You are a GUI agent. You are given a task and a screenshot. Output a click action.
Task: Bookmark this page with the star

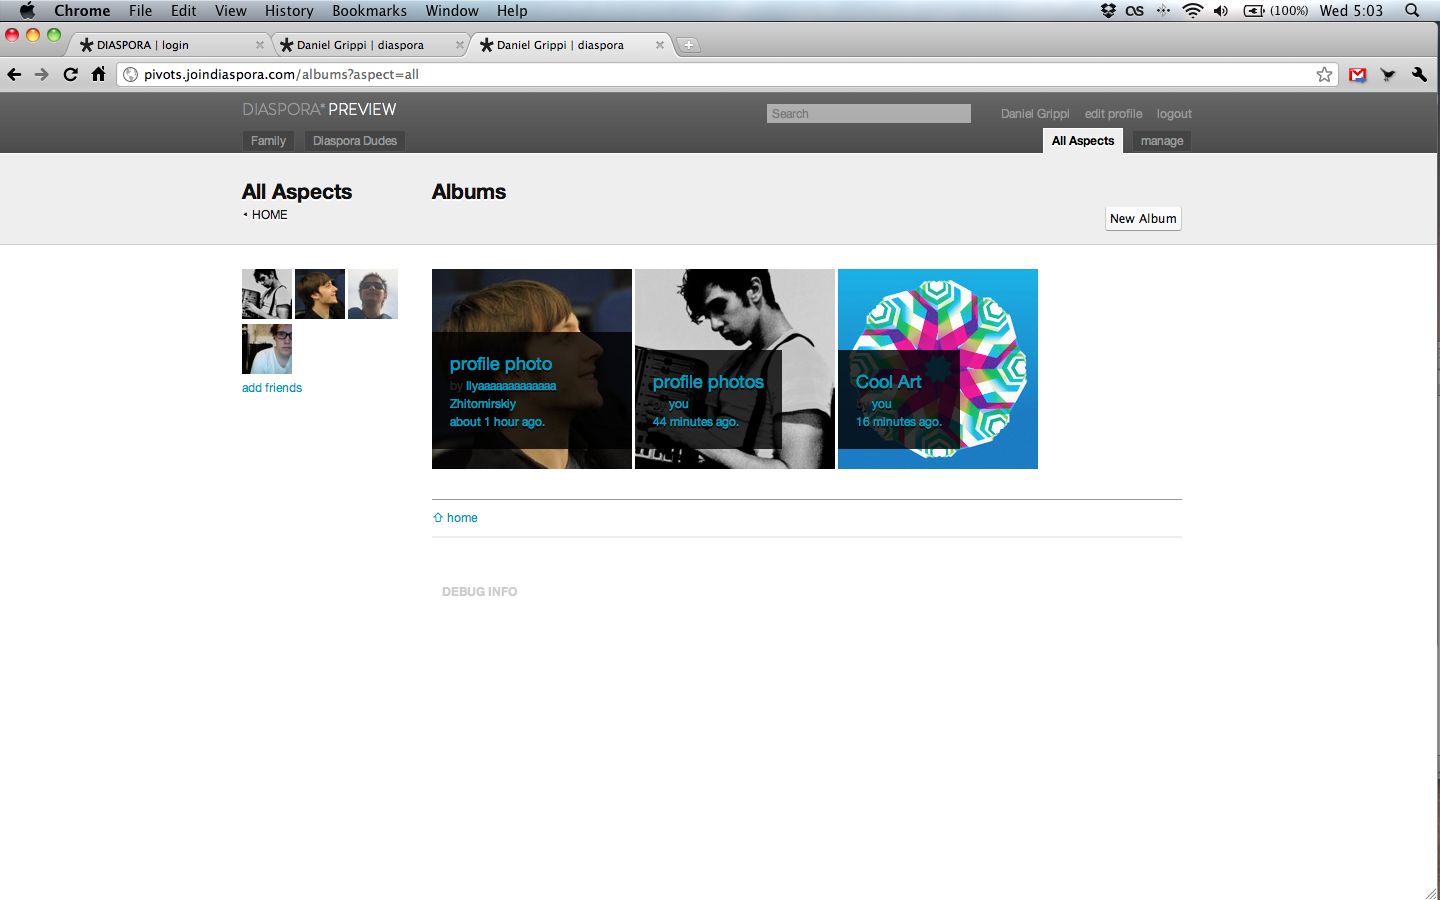[x=1324, y=74]
